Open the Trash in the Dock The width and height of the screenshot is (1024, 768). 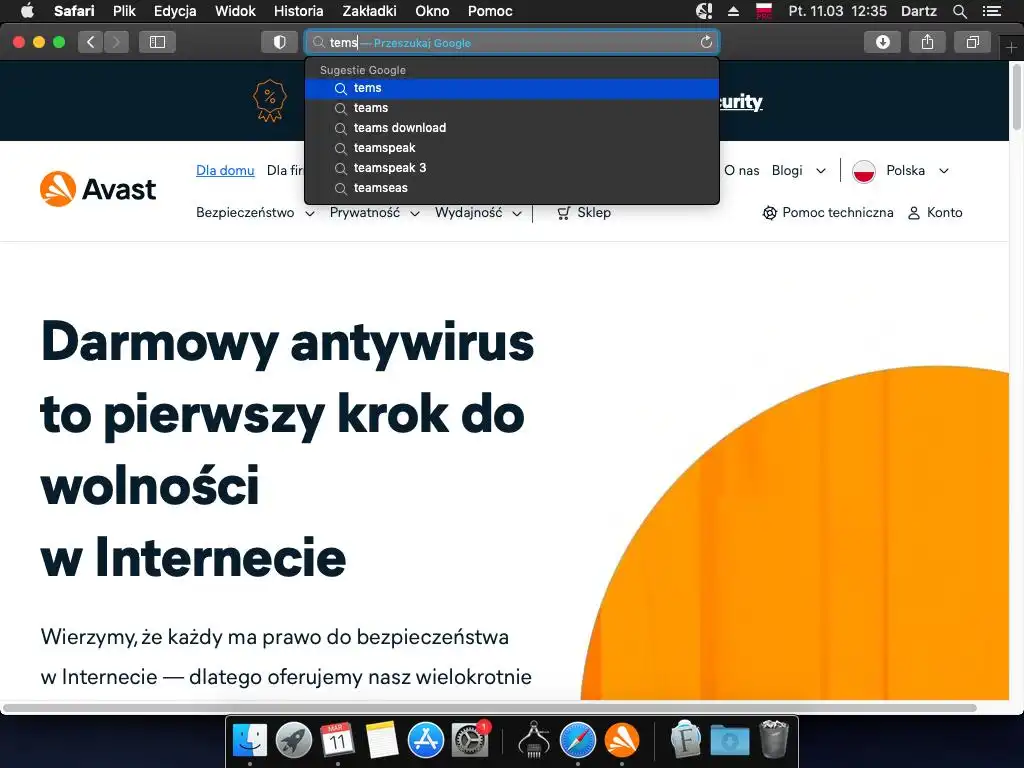click(x=775, y=739)
